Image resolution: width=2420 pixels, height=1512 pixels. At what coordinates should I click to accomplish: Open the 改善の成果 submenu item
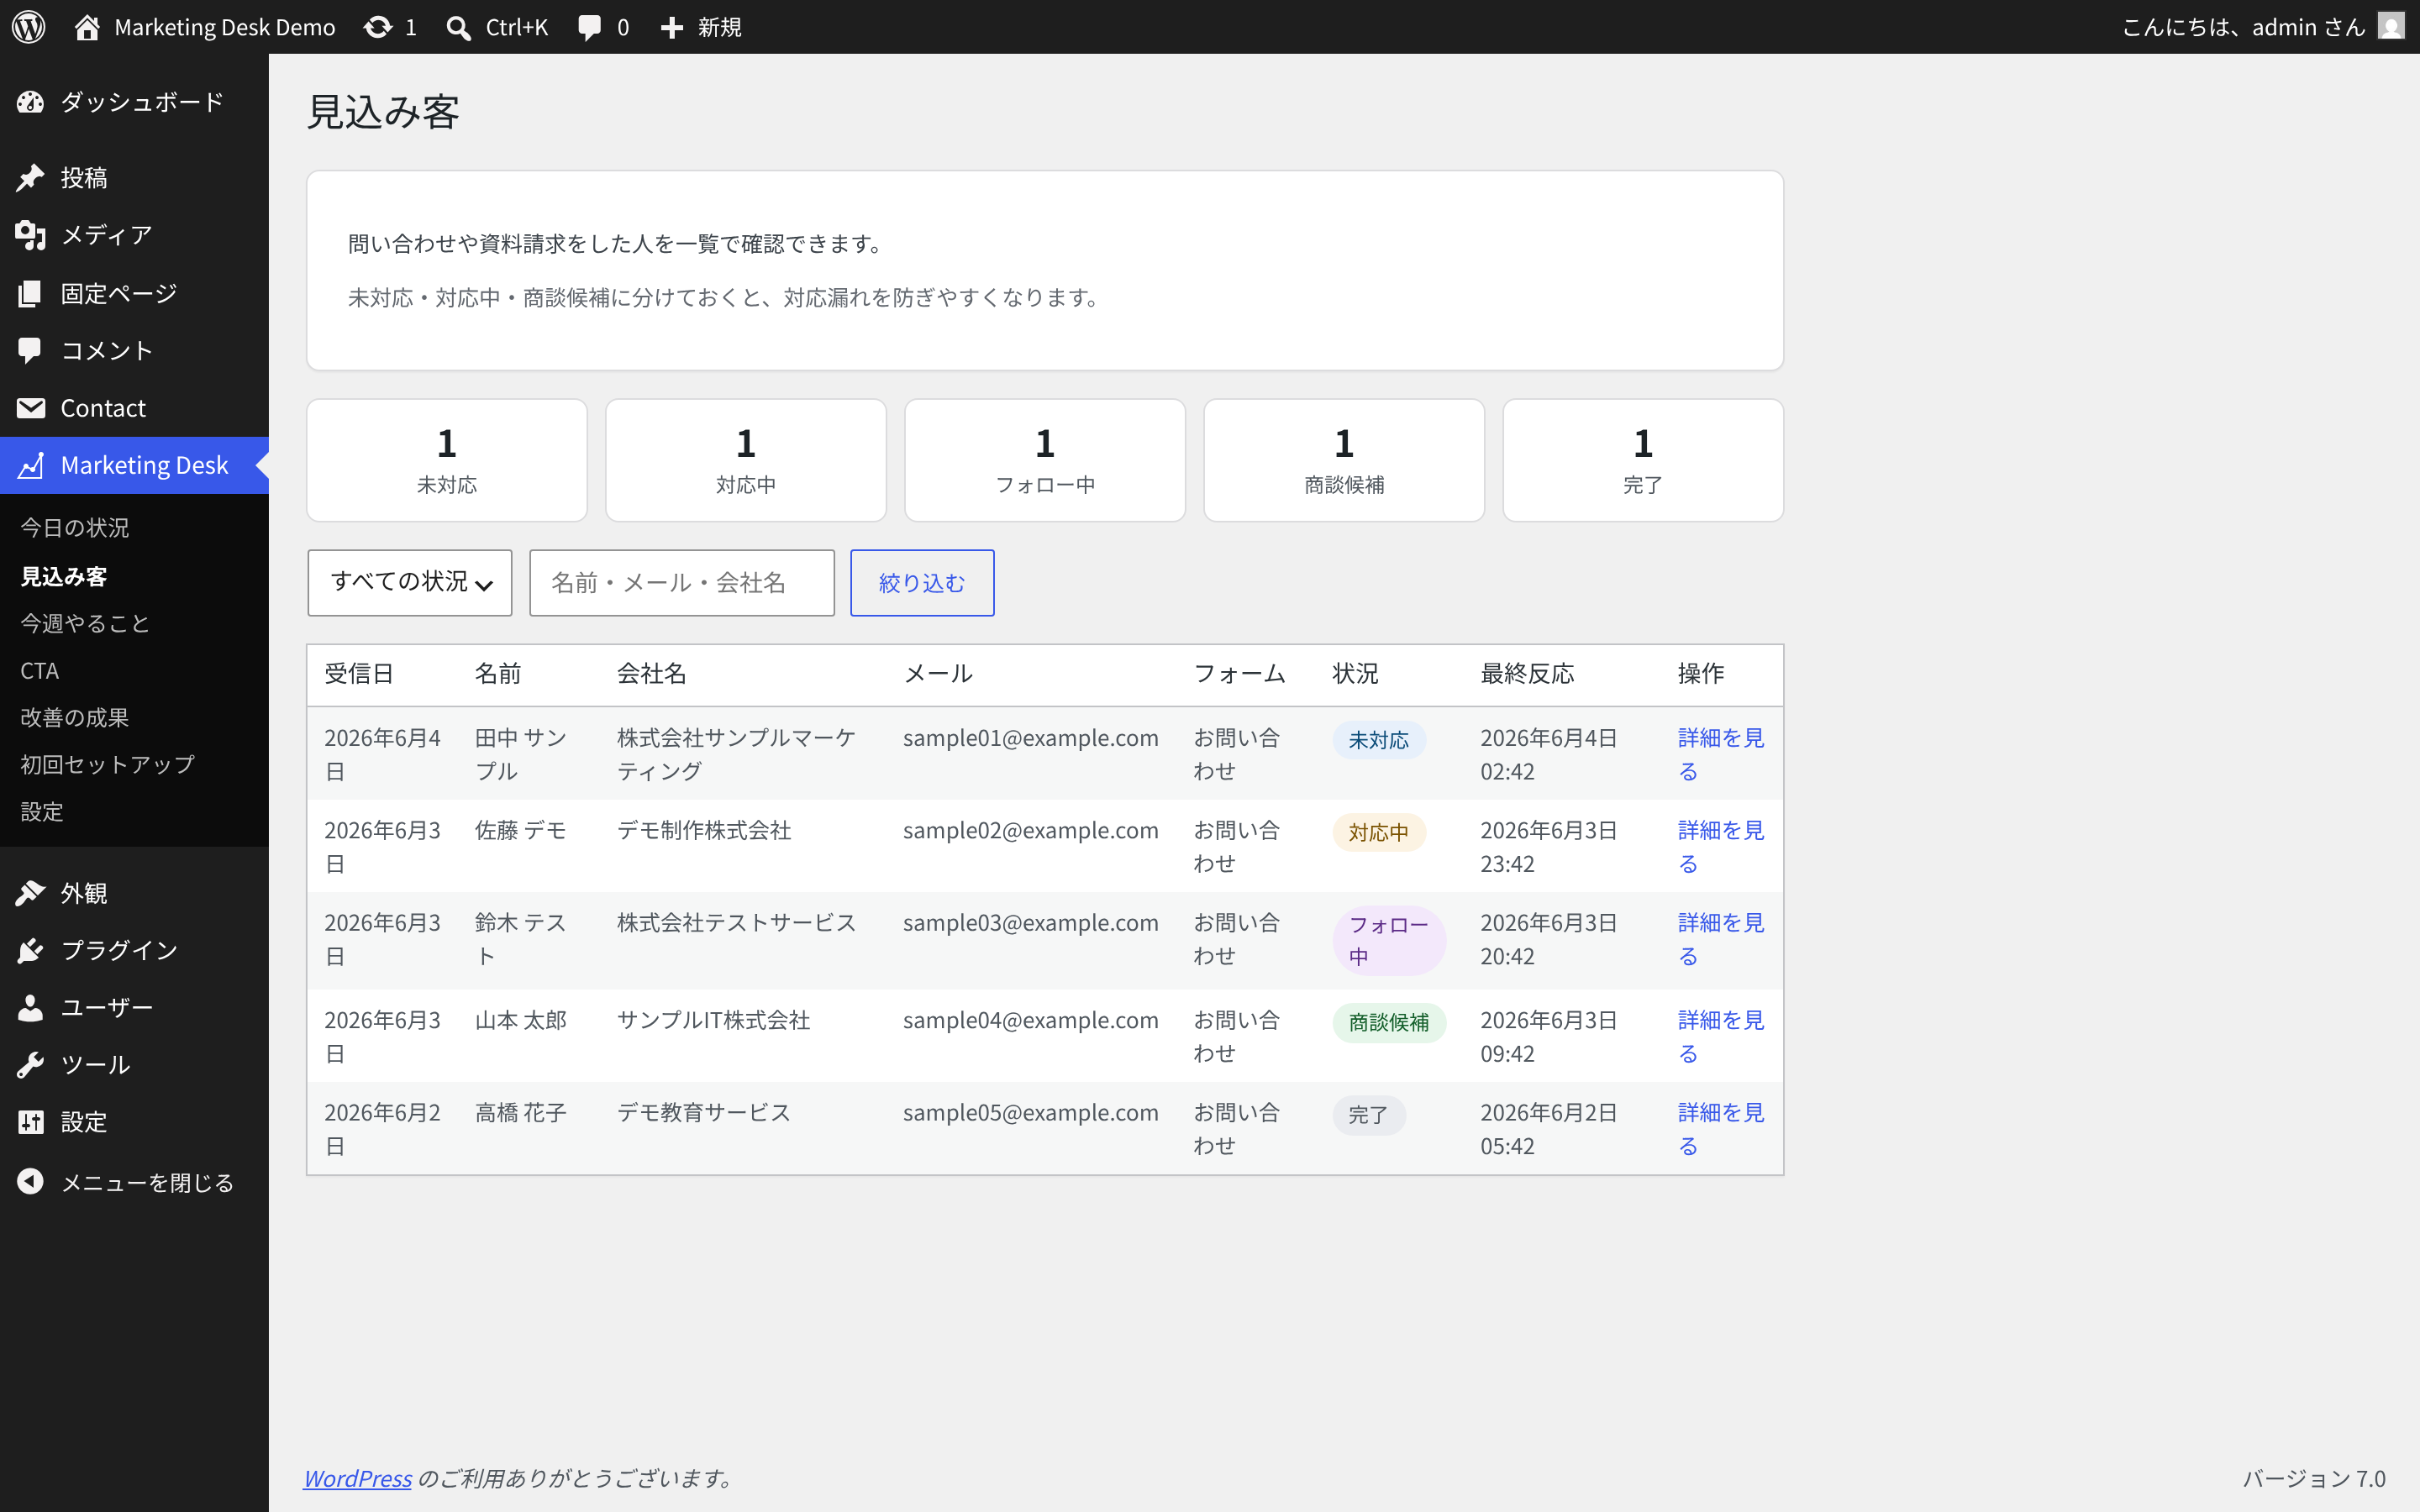tap(75, 718)
